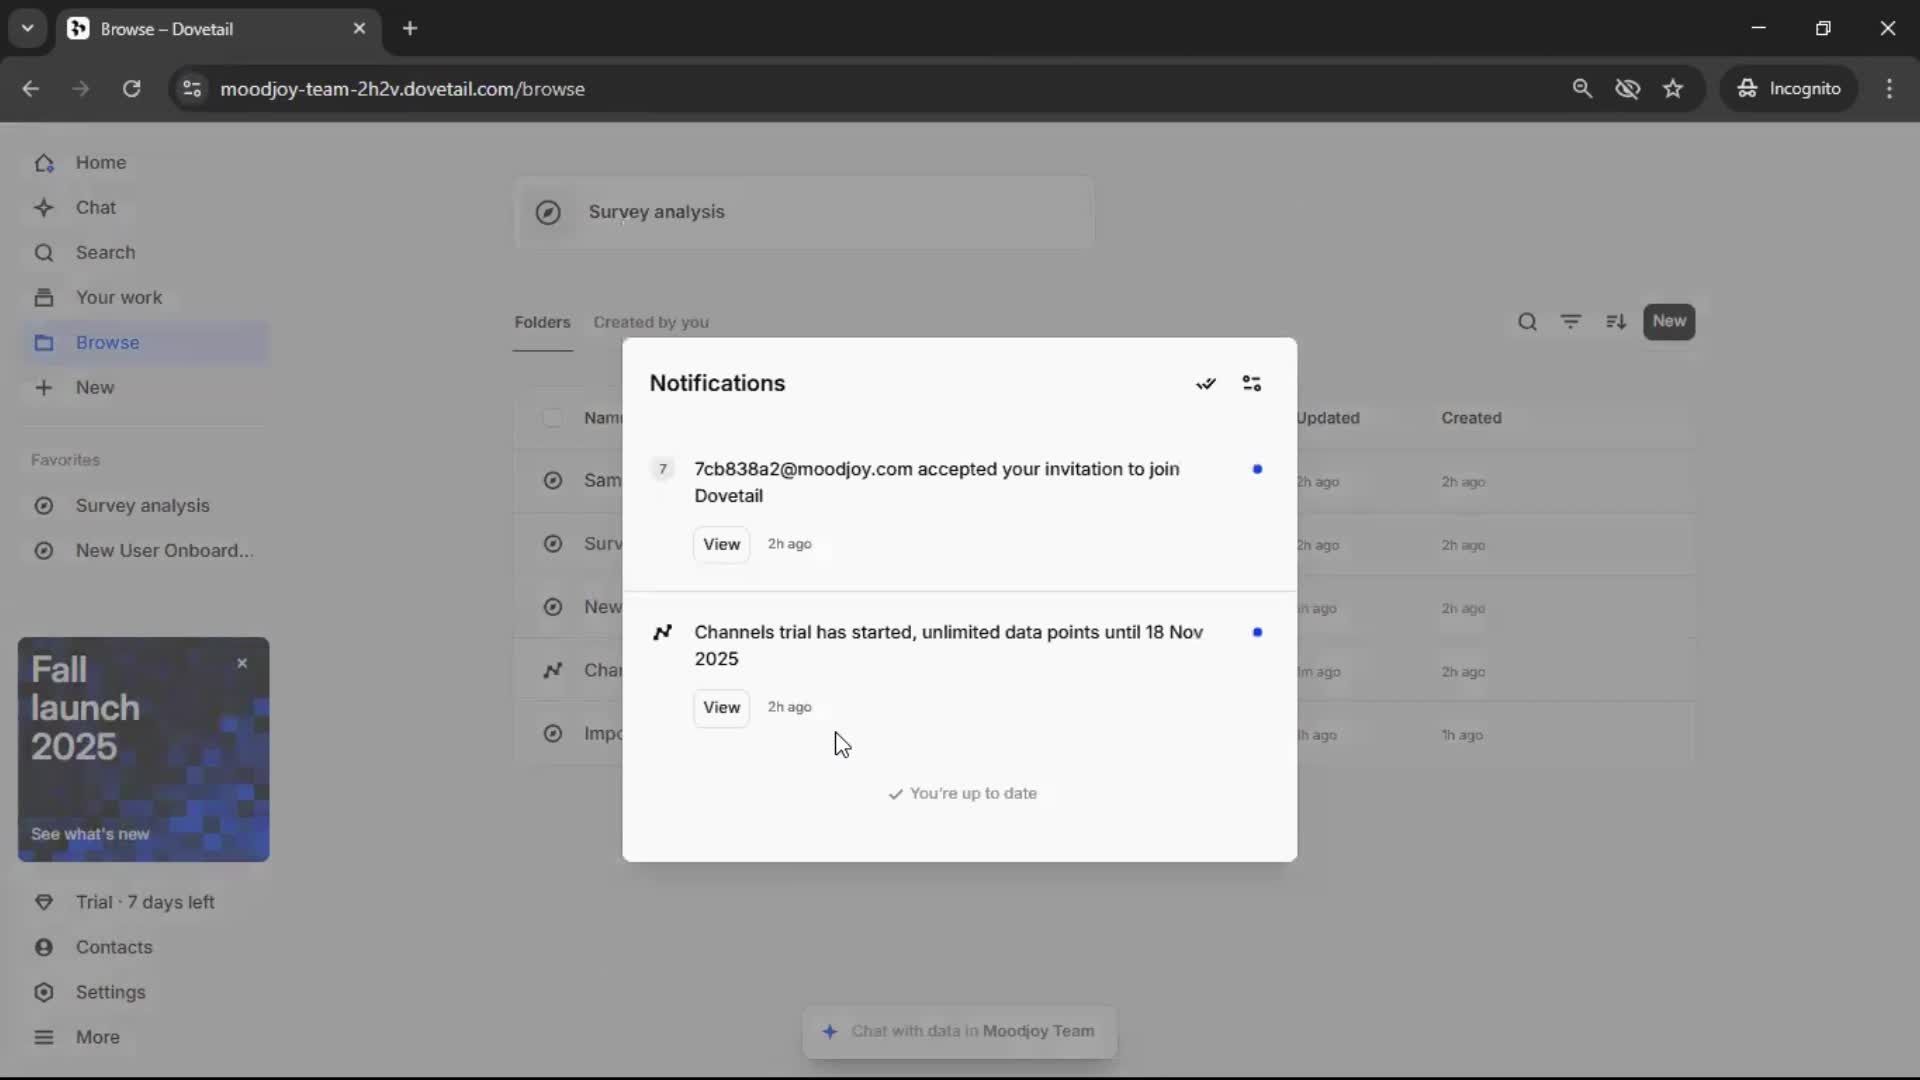The width and height of the screenshot is (1920, 1080).
Task: View the Channels trial notification
Action: pyautogui.click(x=721, y=708)
